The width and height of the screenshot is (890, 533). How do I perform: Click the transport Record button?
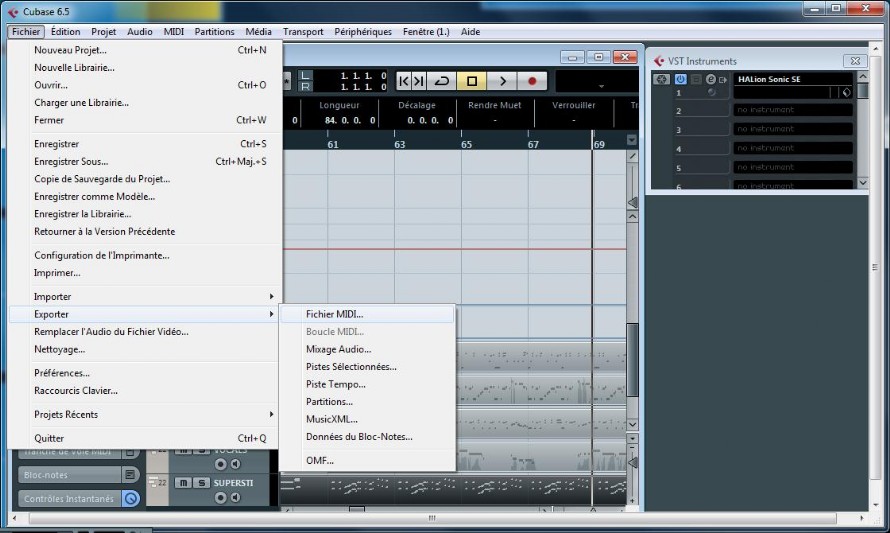(x=532, y=81)
